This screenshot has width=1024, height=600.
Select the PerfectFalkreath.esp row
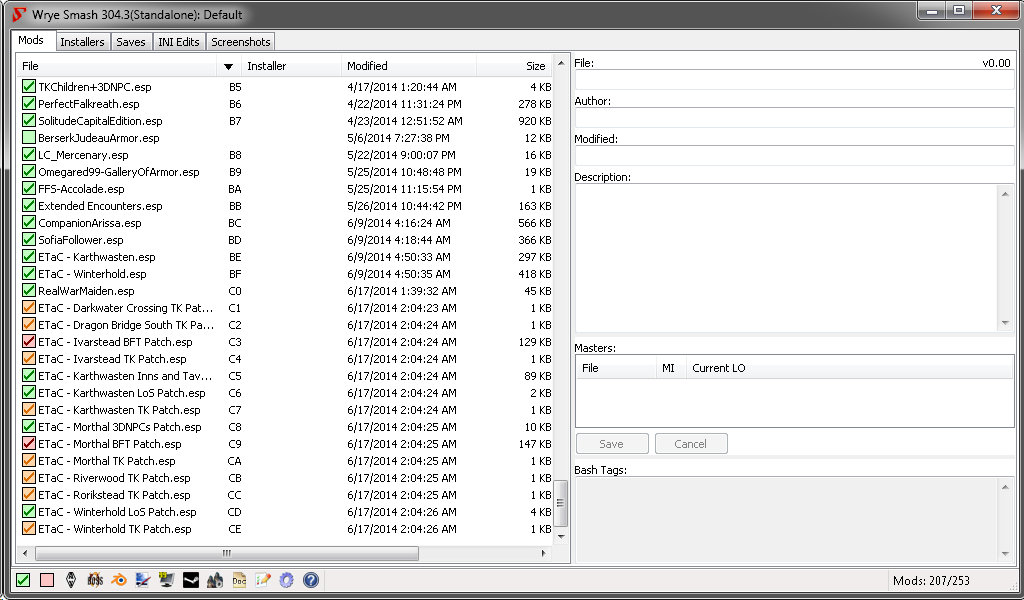286,103
